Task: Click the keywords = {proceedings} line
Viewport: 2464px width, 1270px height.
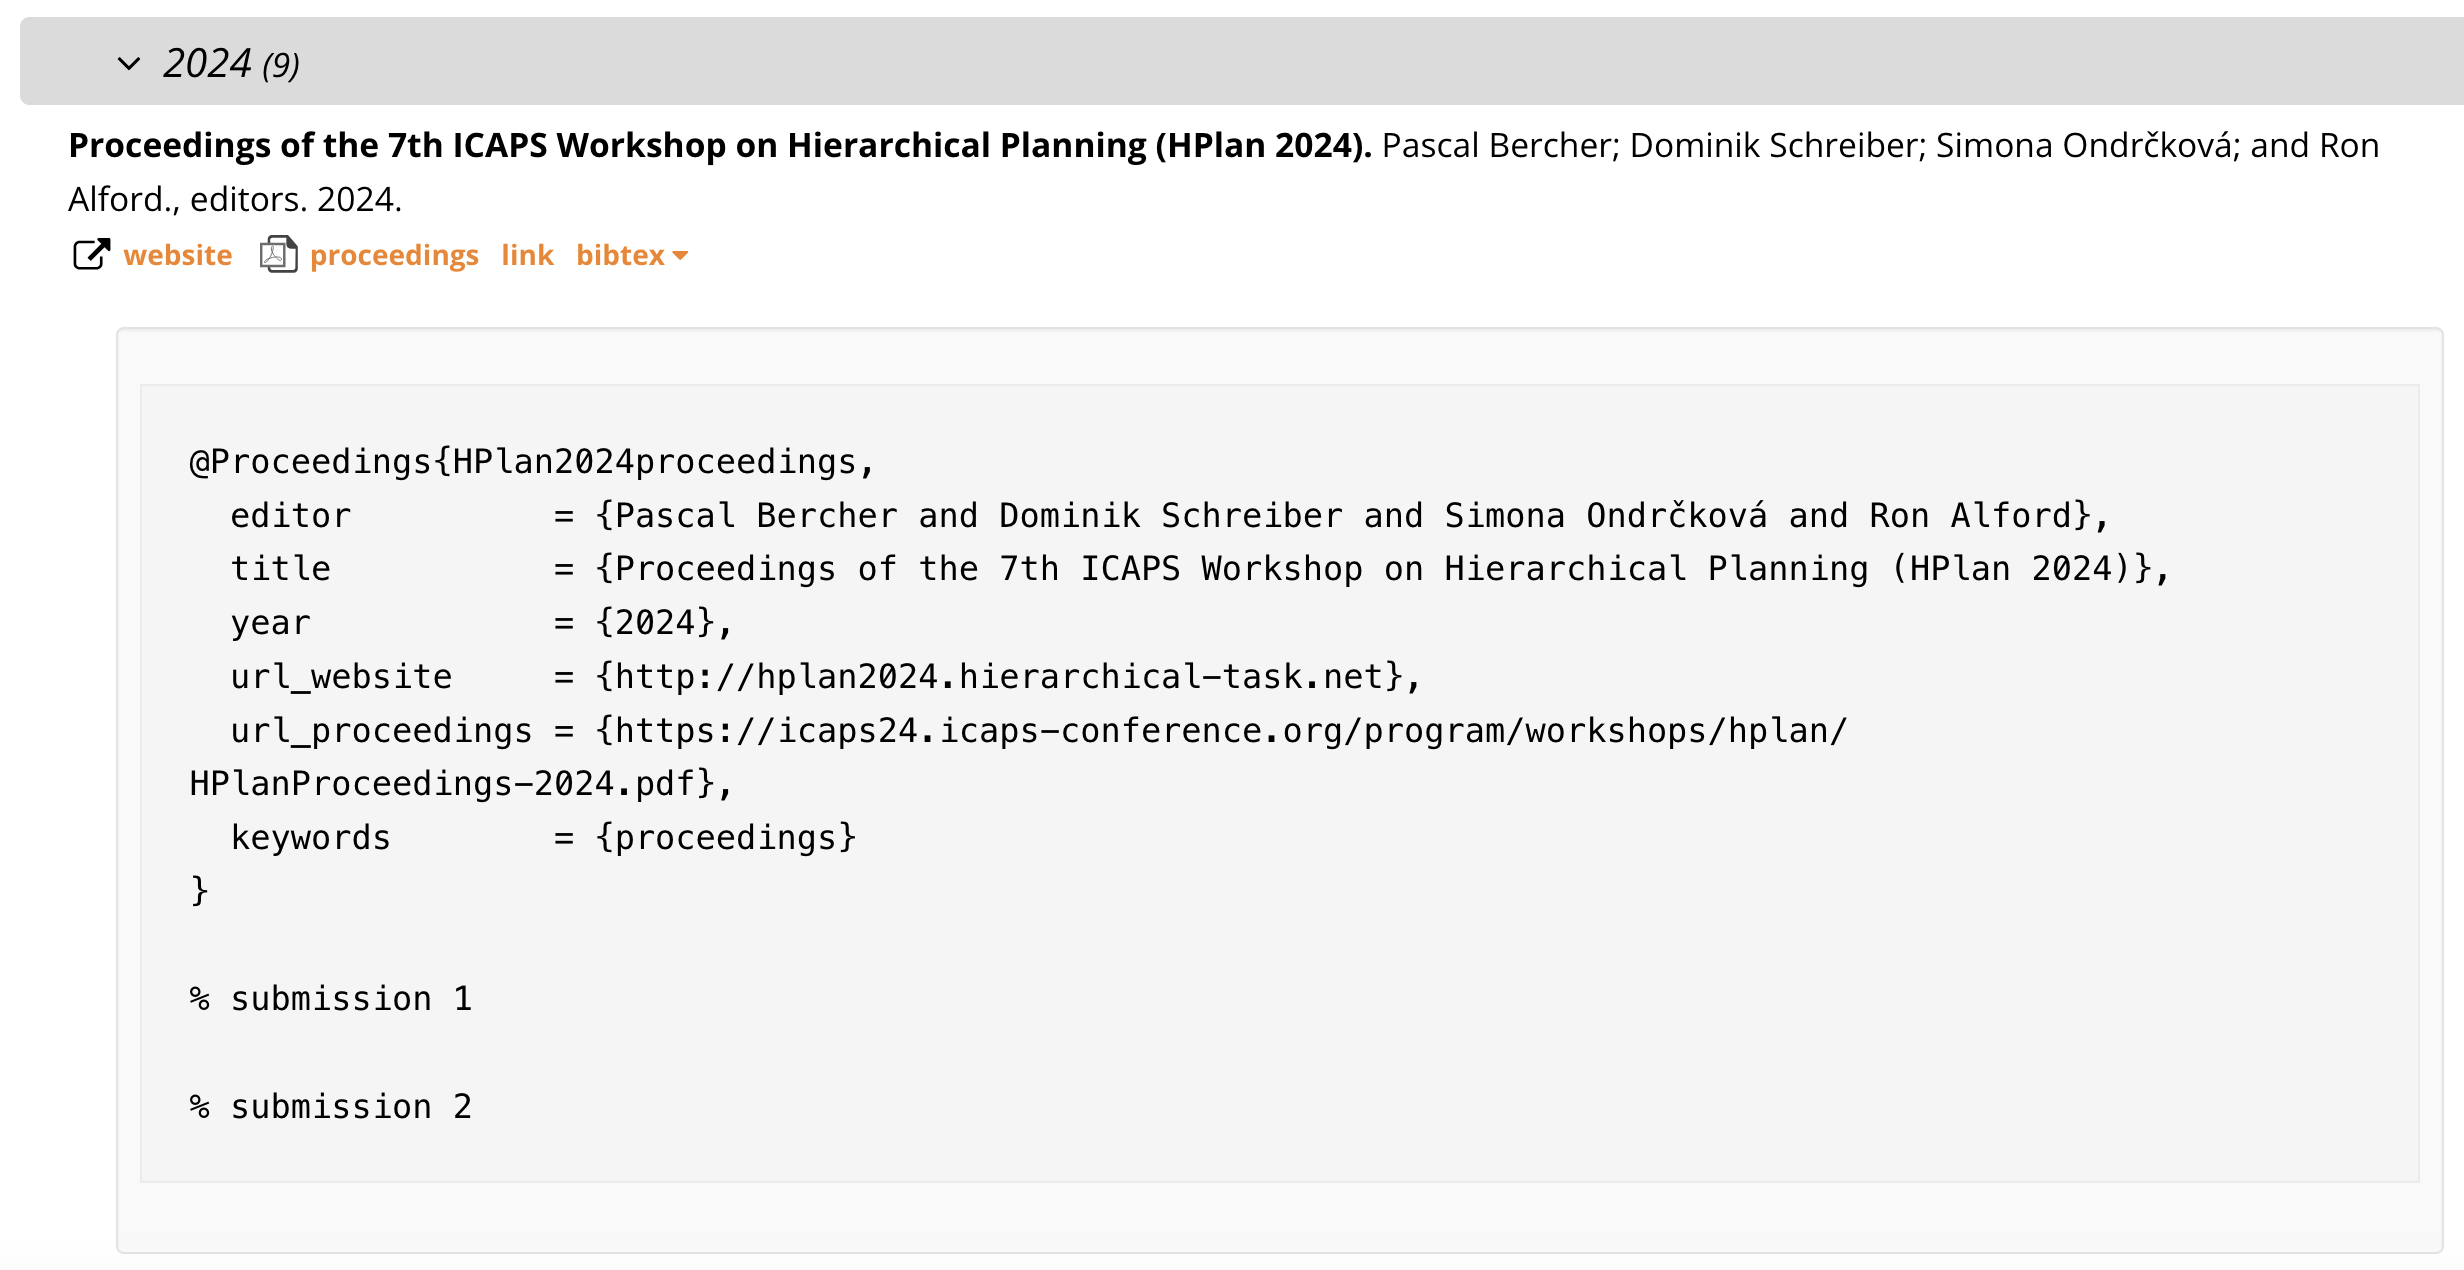Action: click(x=544, y=838)
